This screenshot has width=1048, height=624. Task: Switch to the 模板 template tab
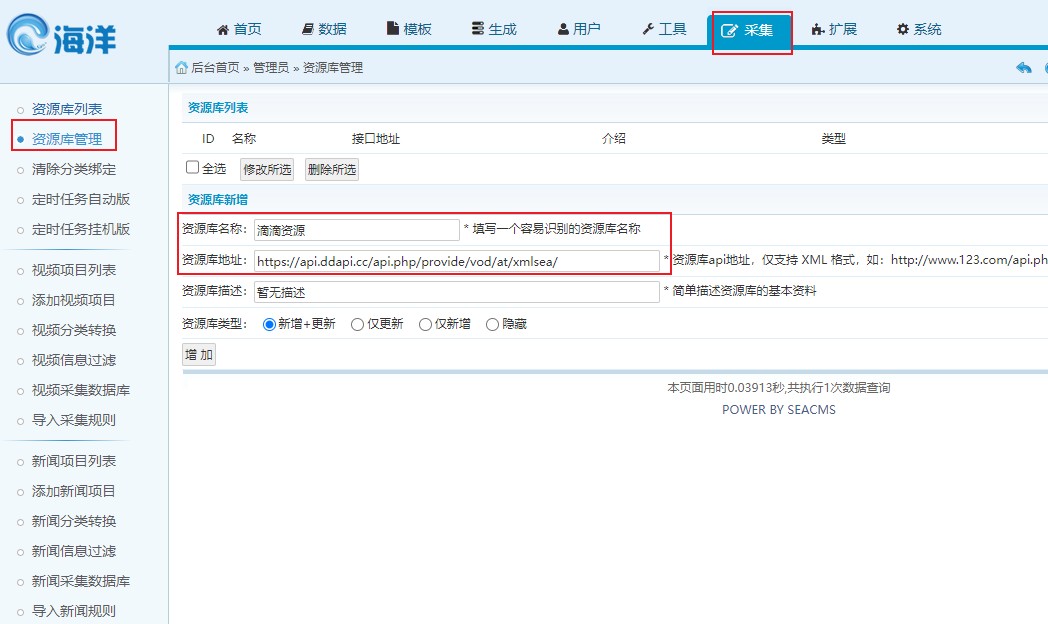click(409, 29)
